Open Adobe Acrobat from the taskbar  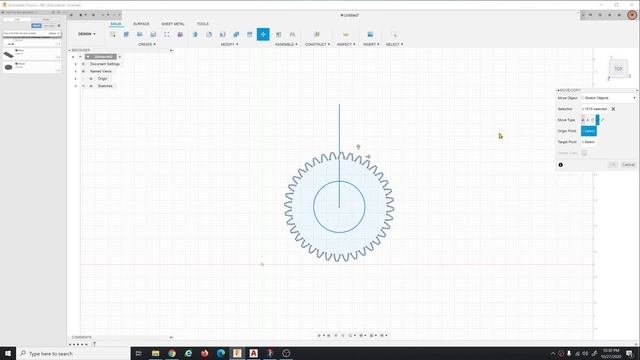tap(253, 353)
